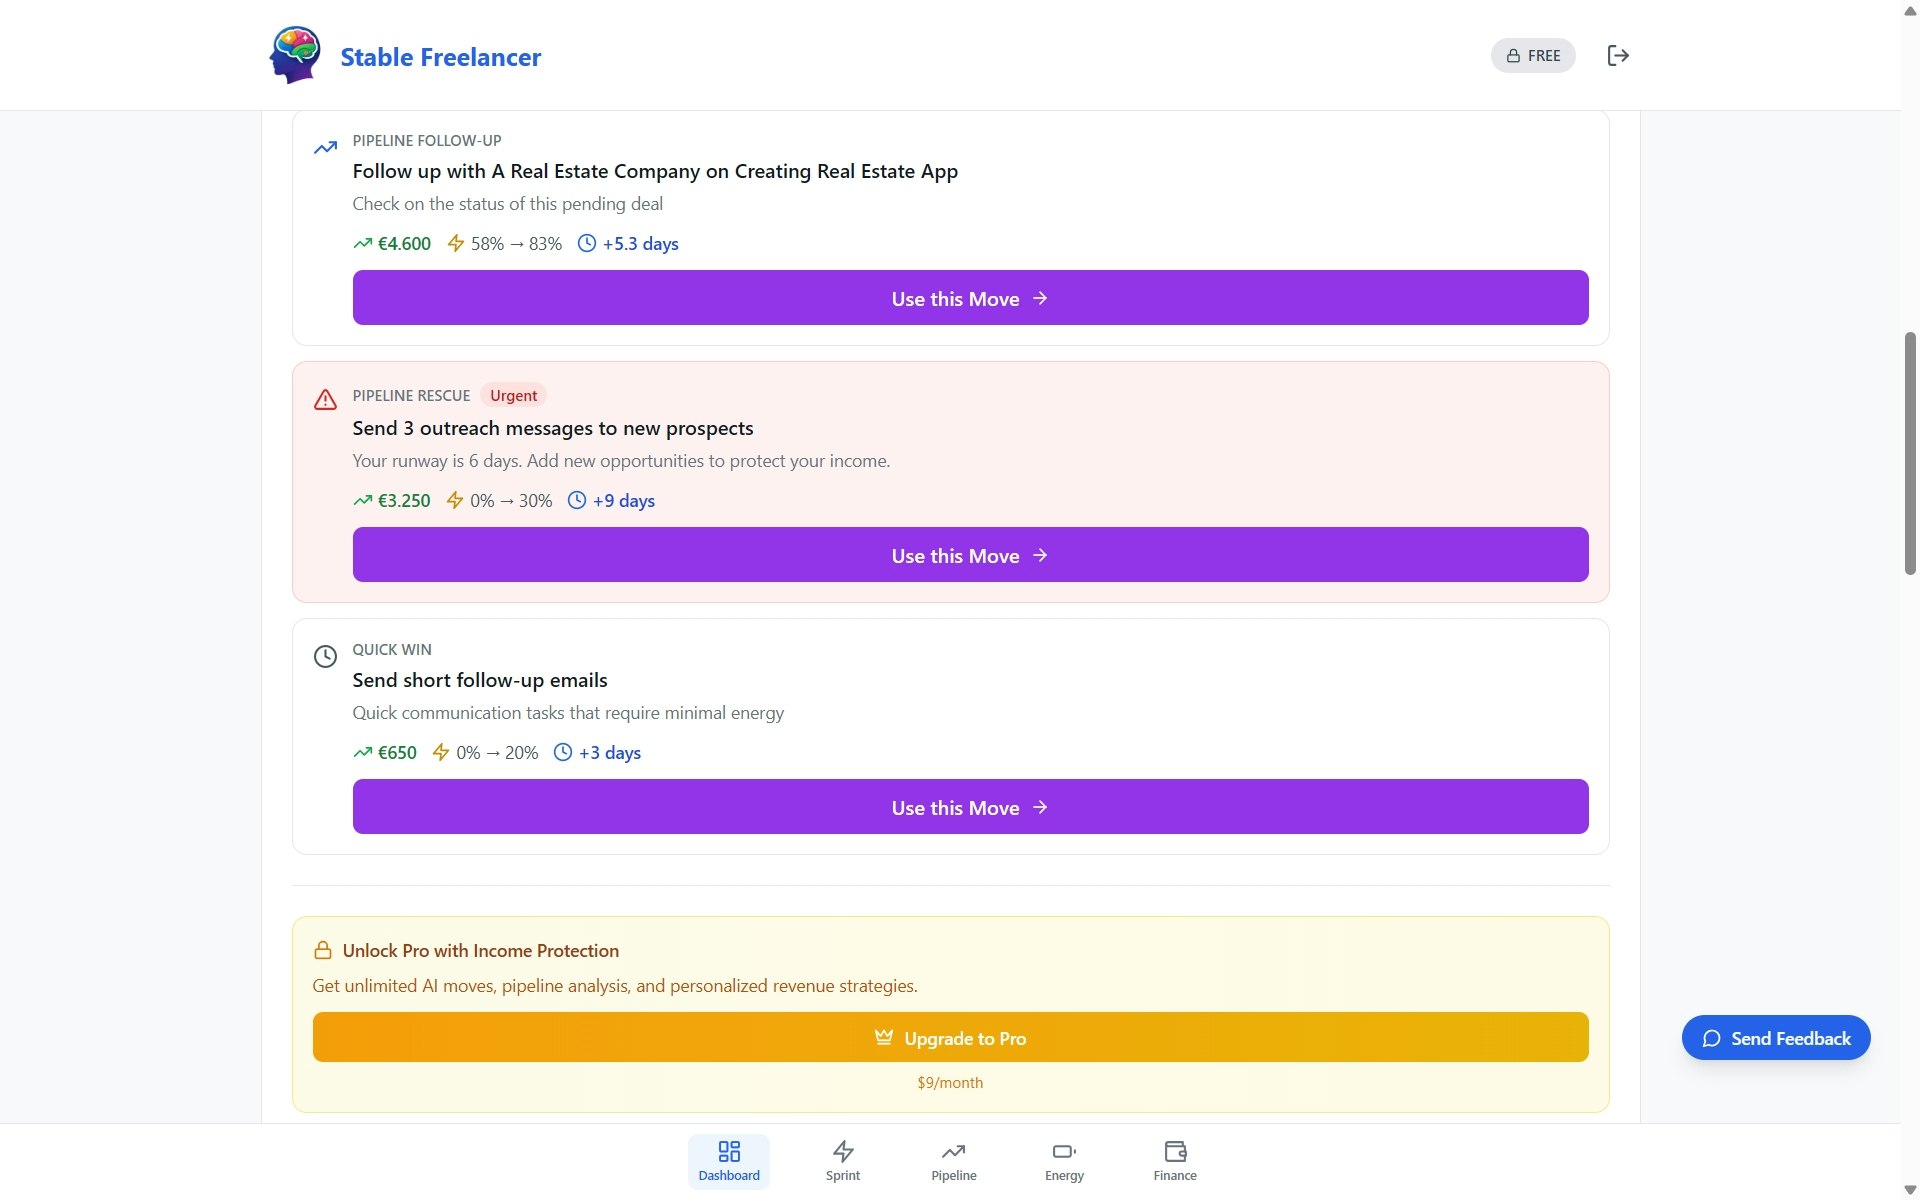Use the Real Estate follow-up move

969,298
